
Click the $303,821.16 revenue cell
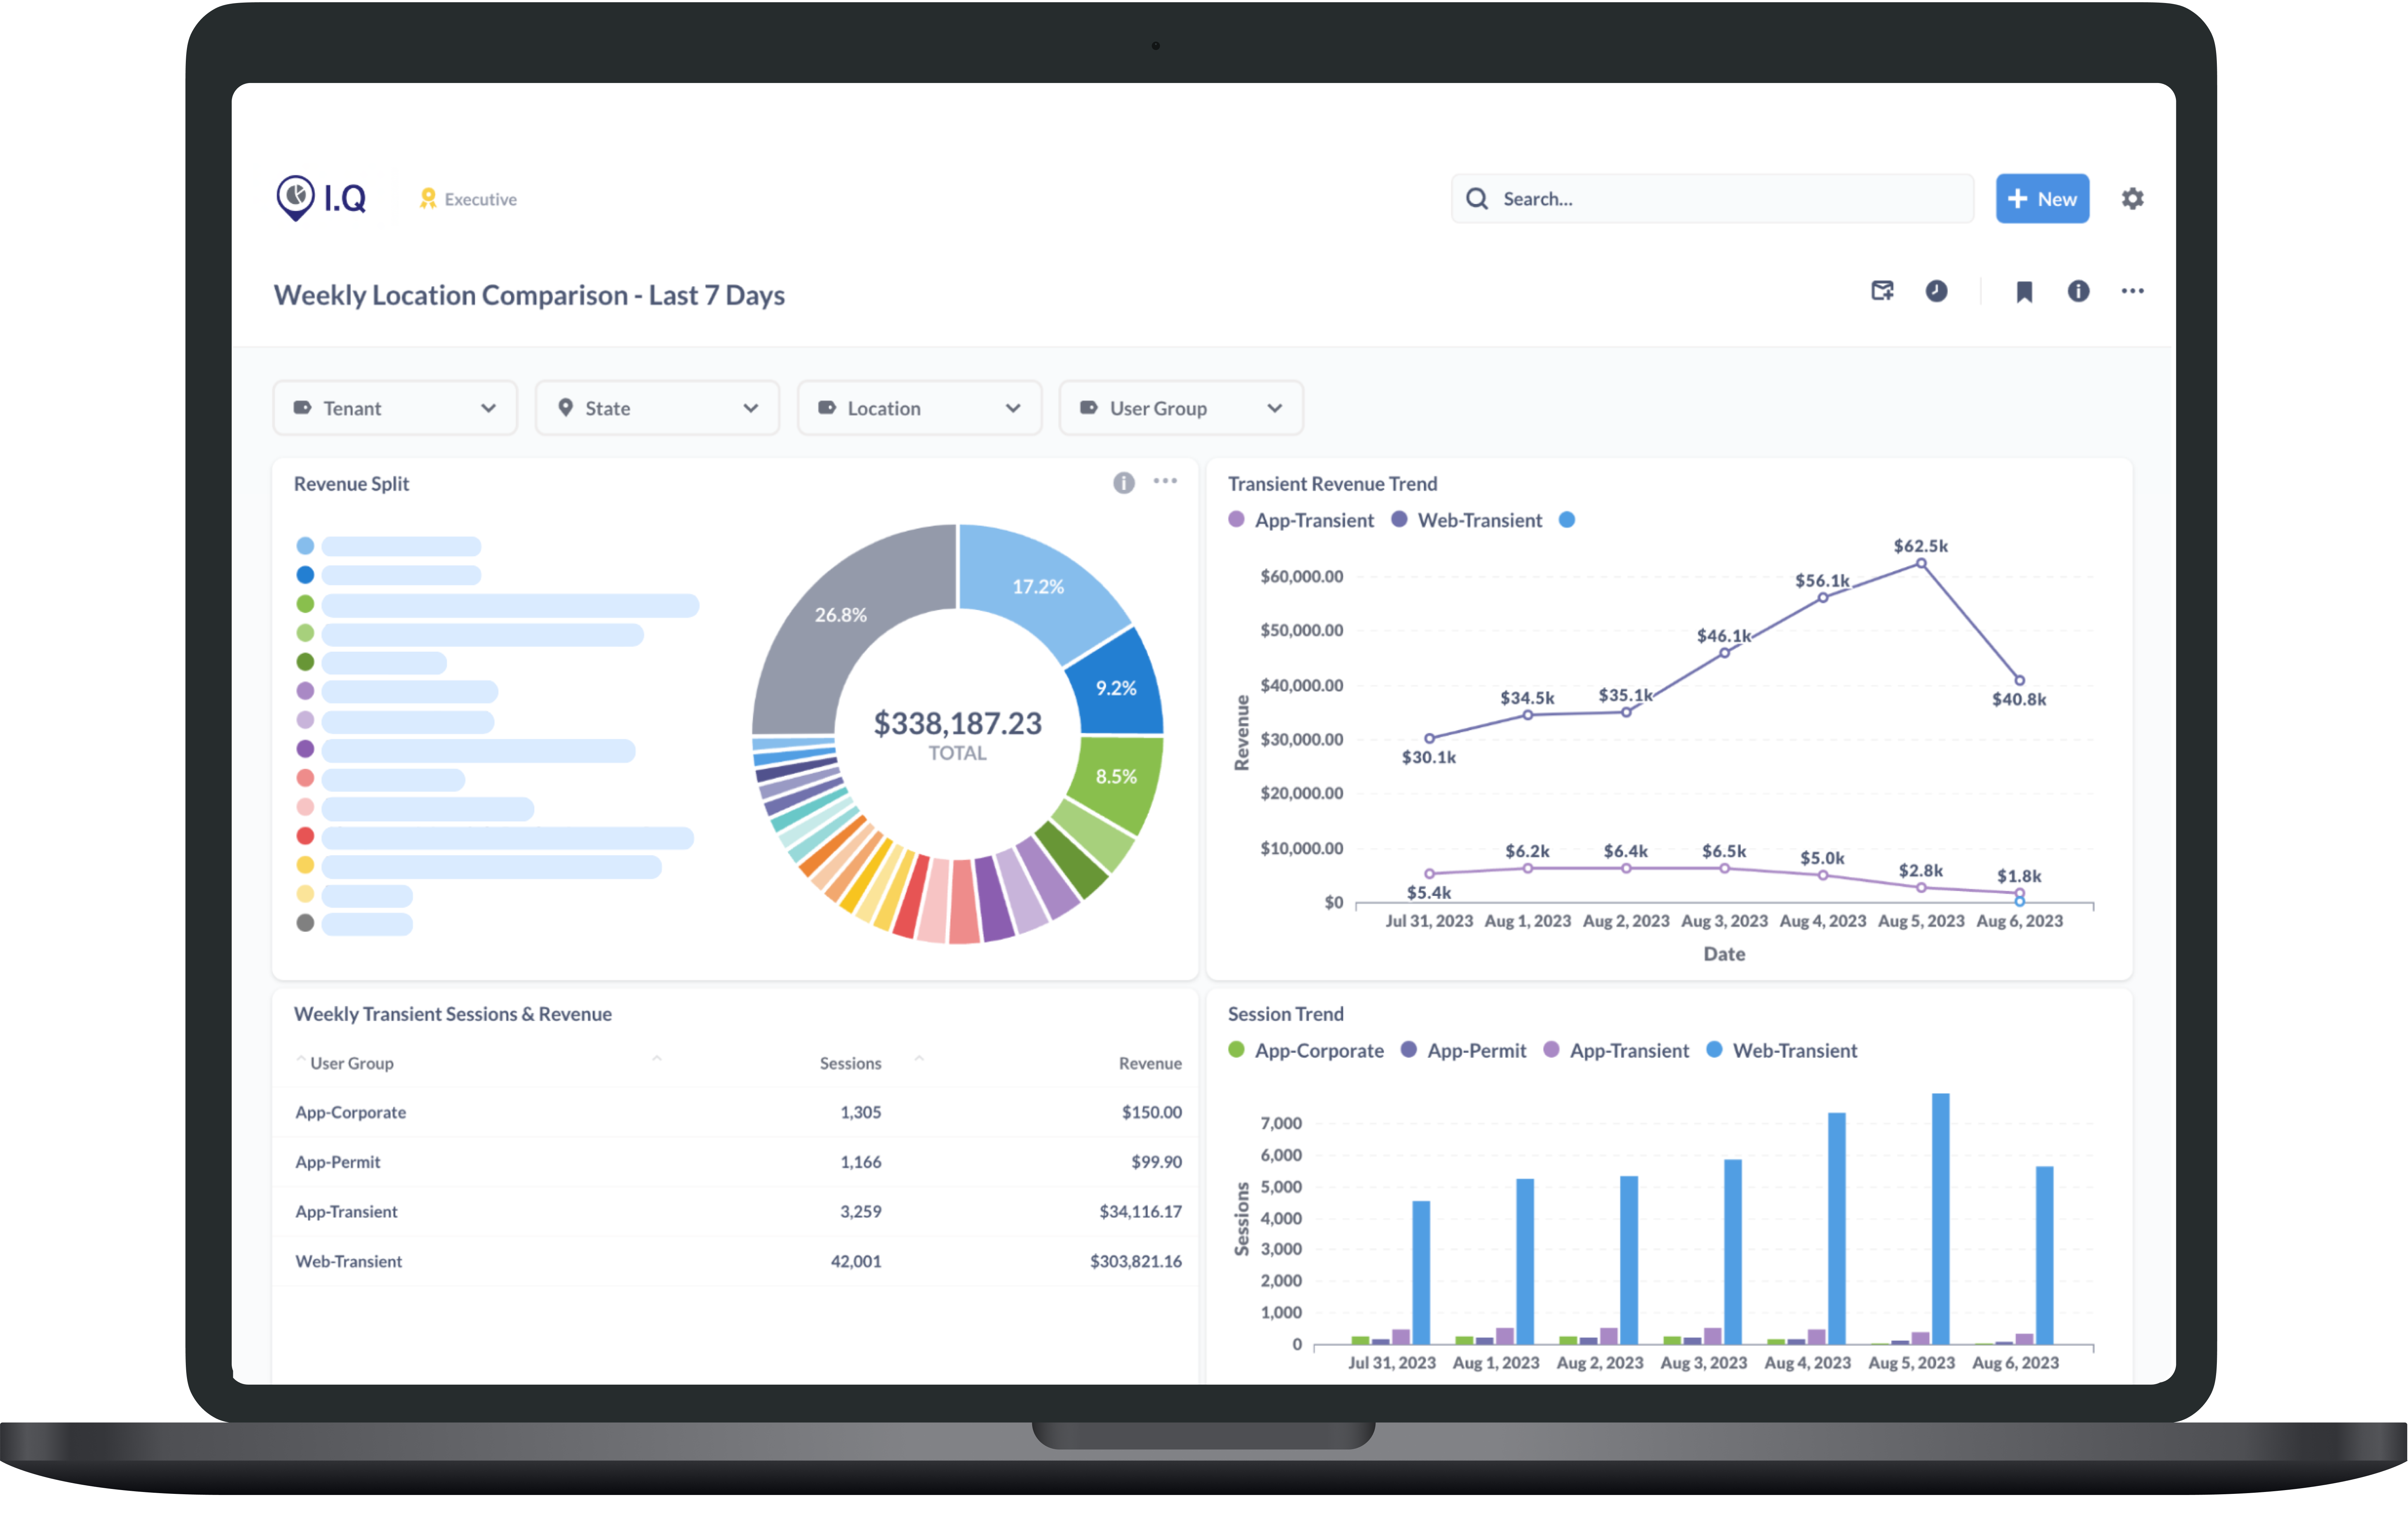pos(1136,1261)
